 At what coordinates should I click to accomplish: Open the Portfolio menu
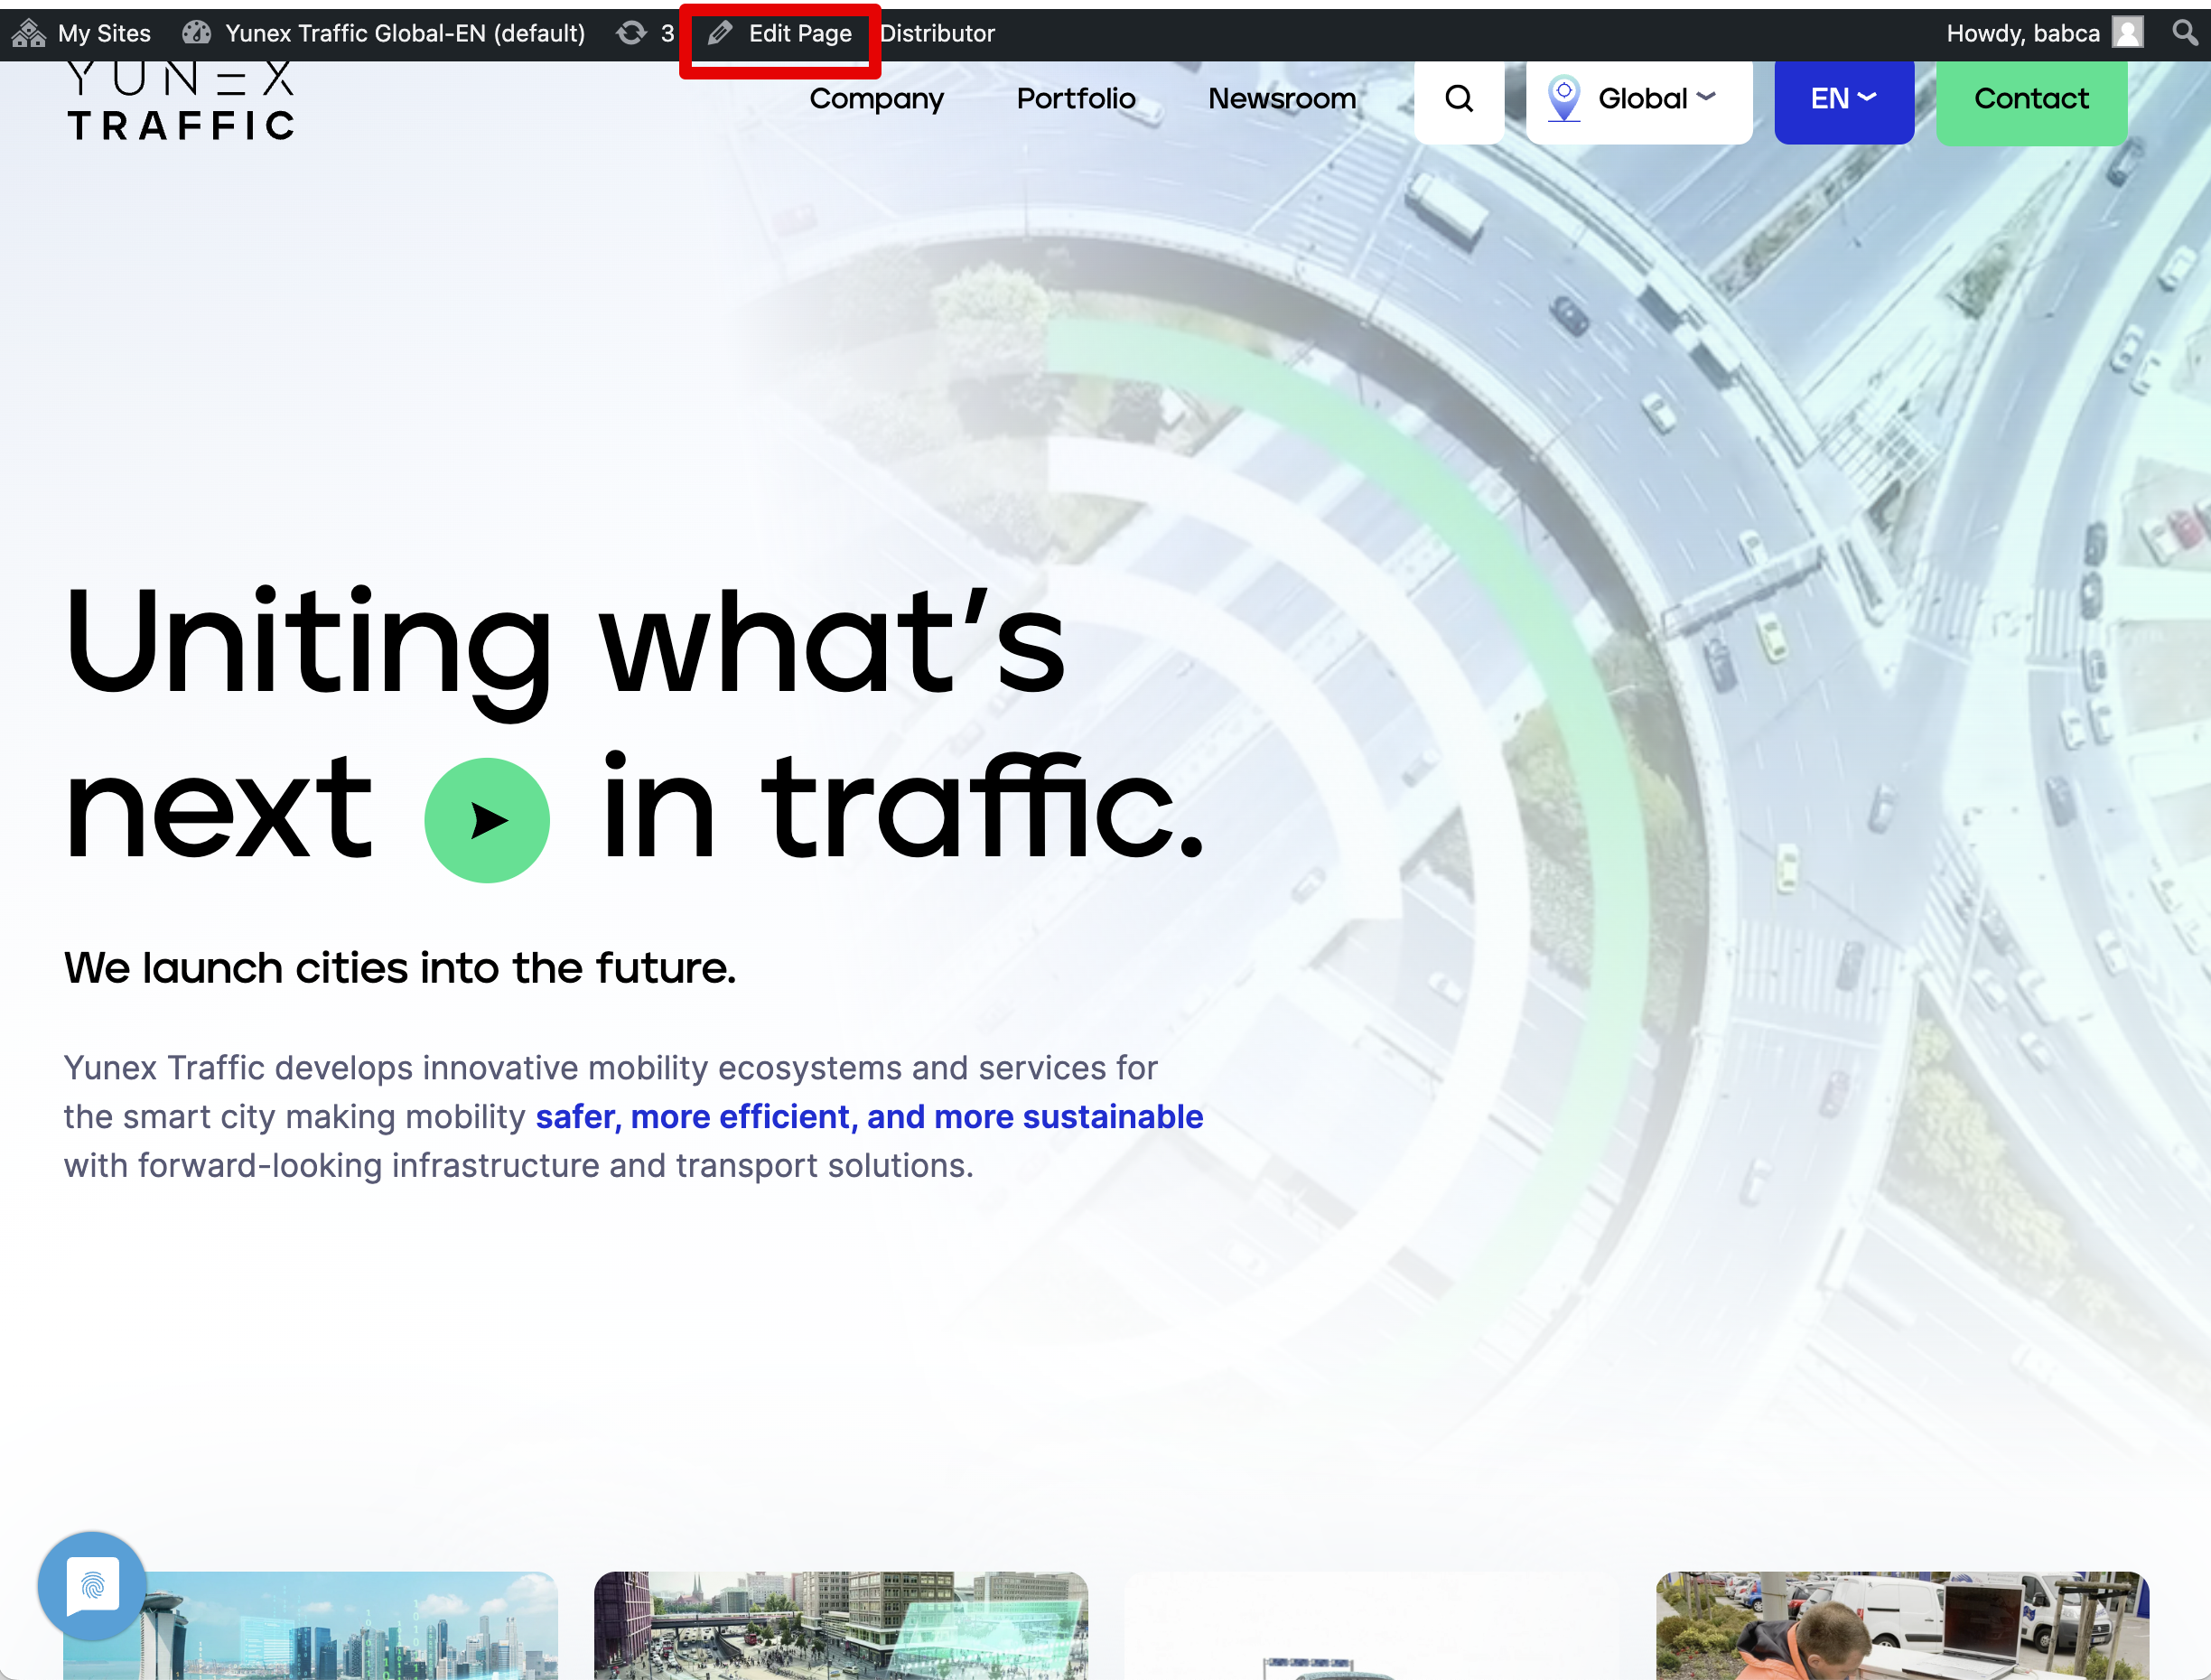(1075, 99)
